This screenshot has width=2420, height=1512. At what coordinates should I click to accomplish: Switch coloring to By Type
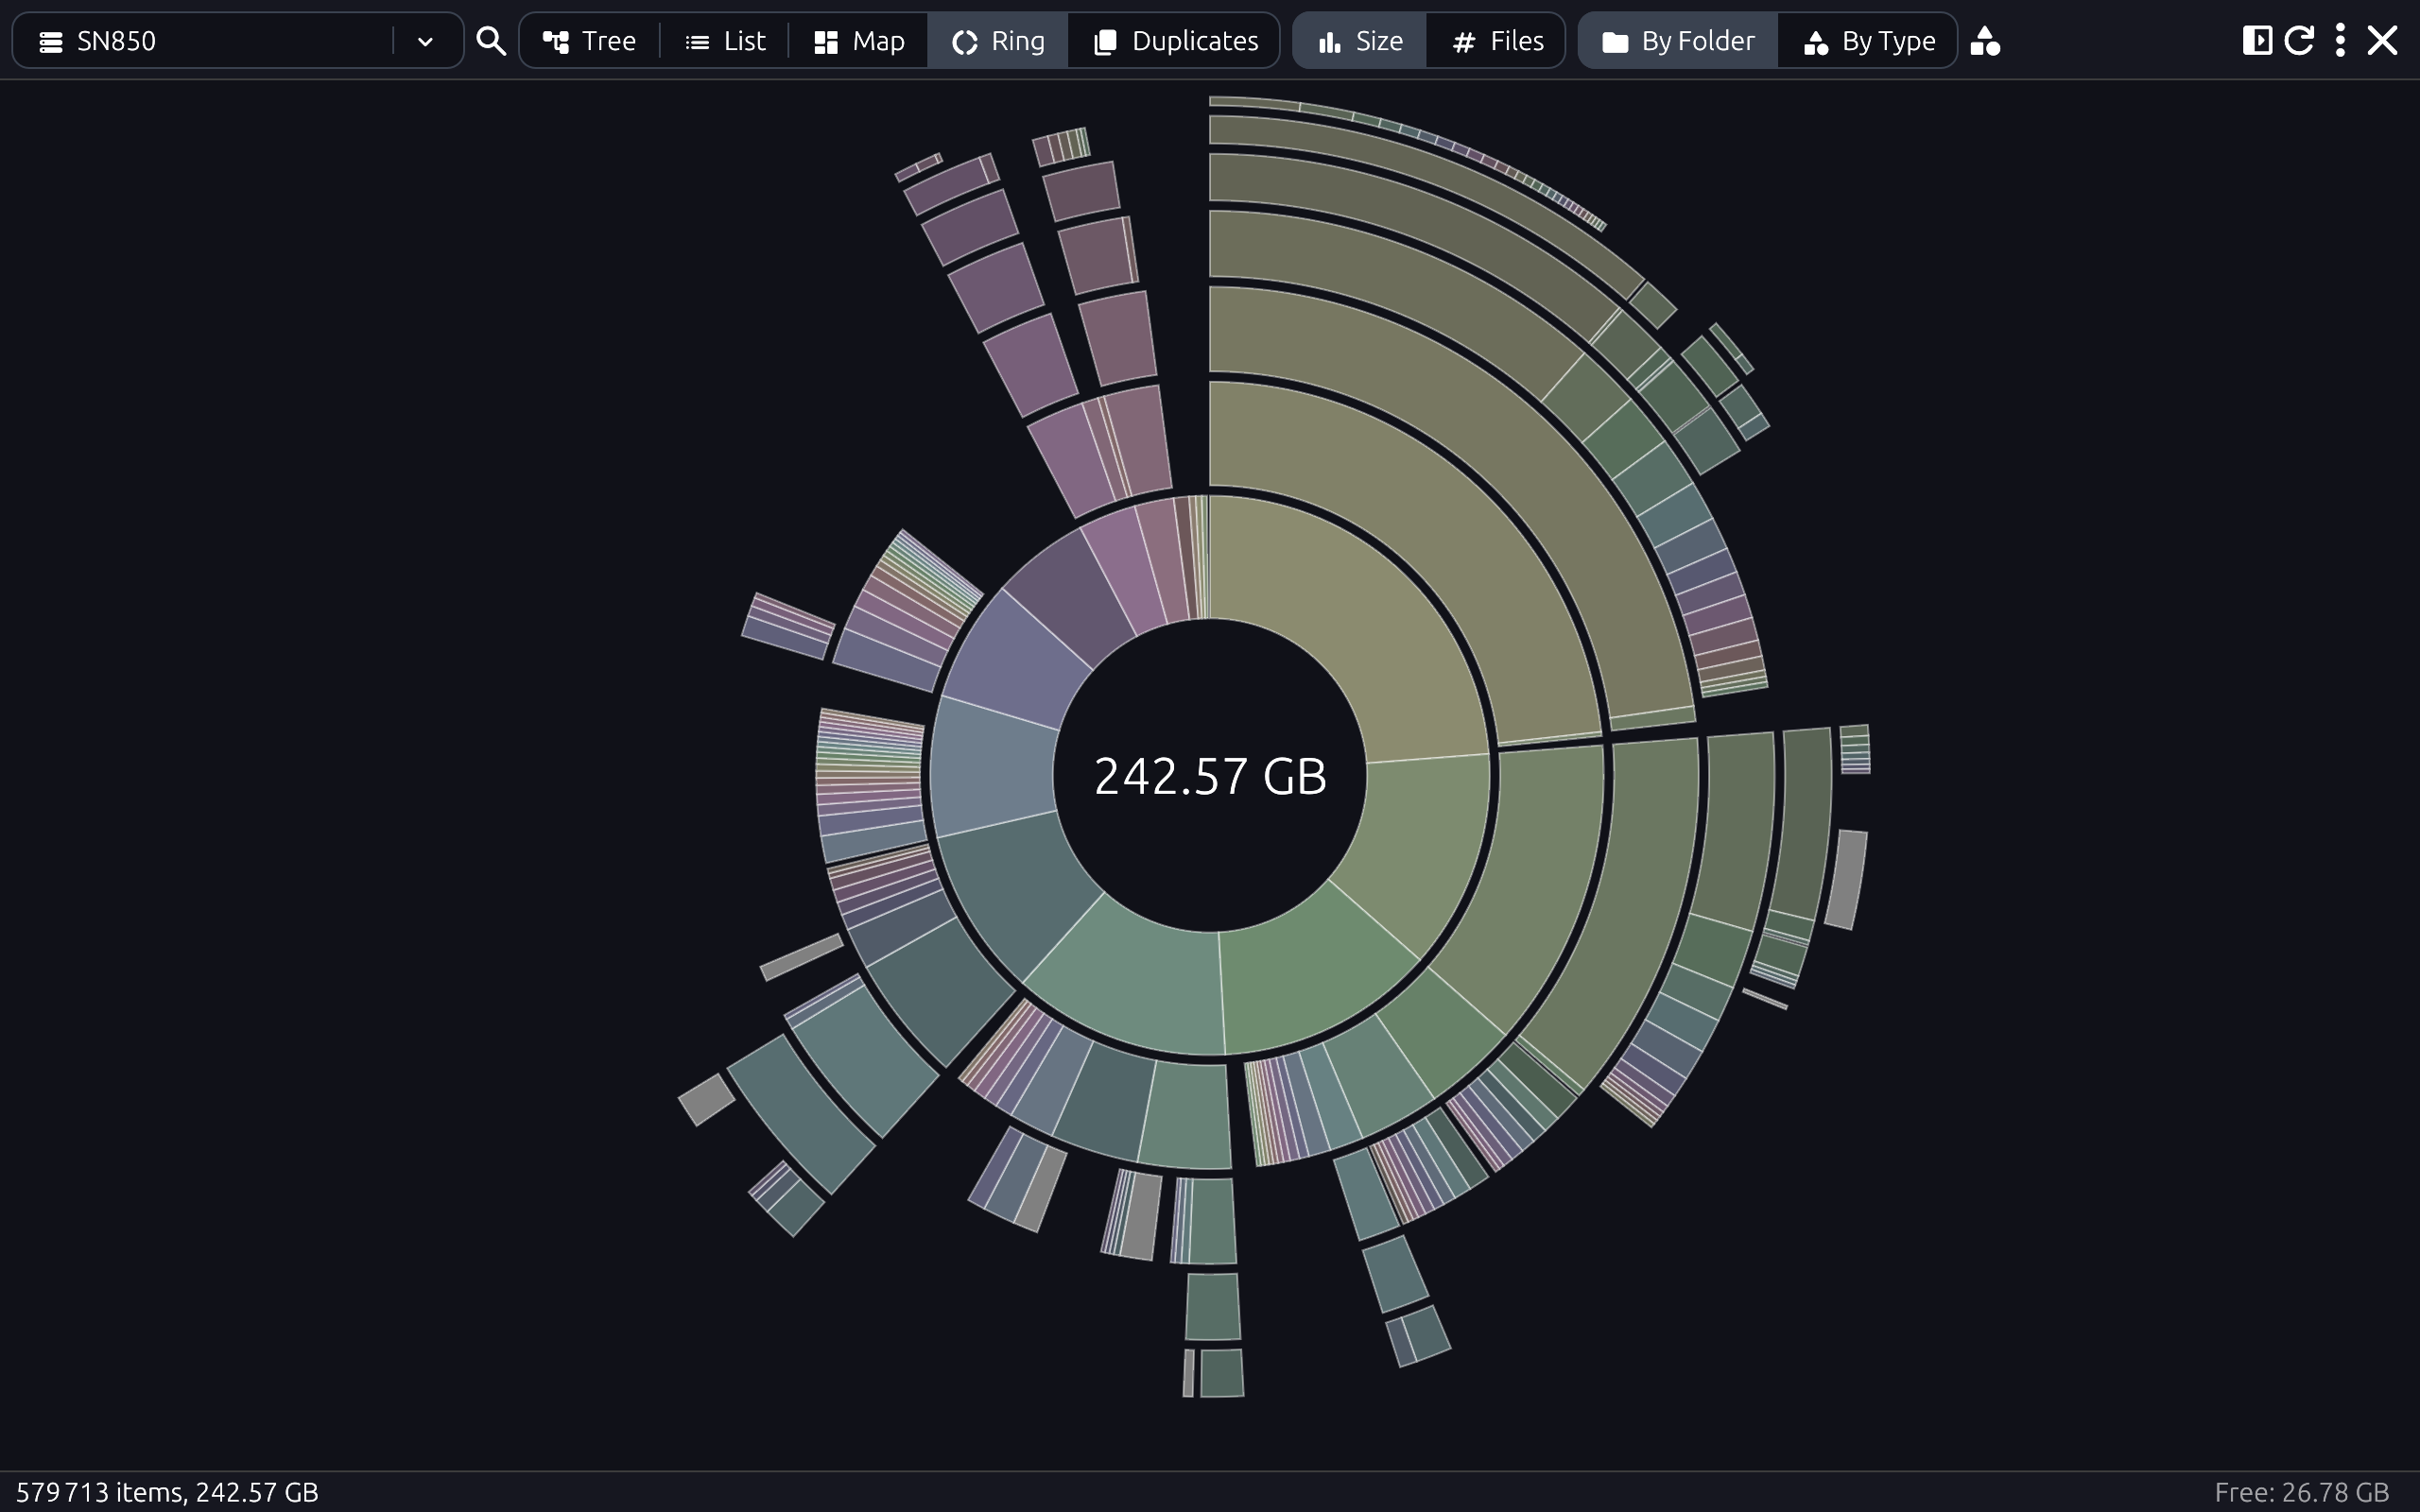click(1866, 40)
